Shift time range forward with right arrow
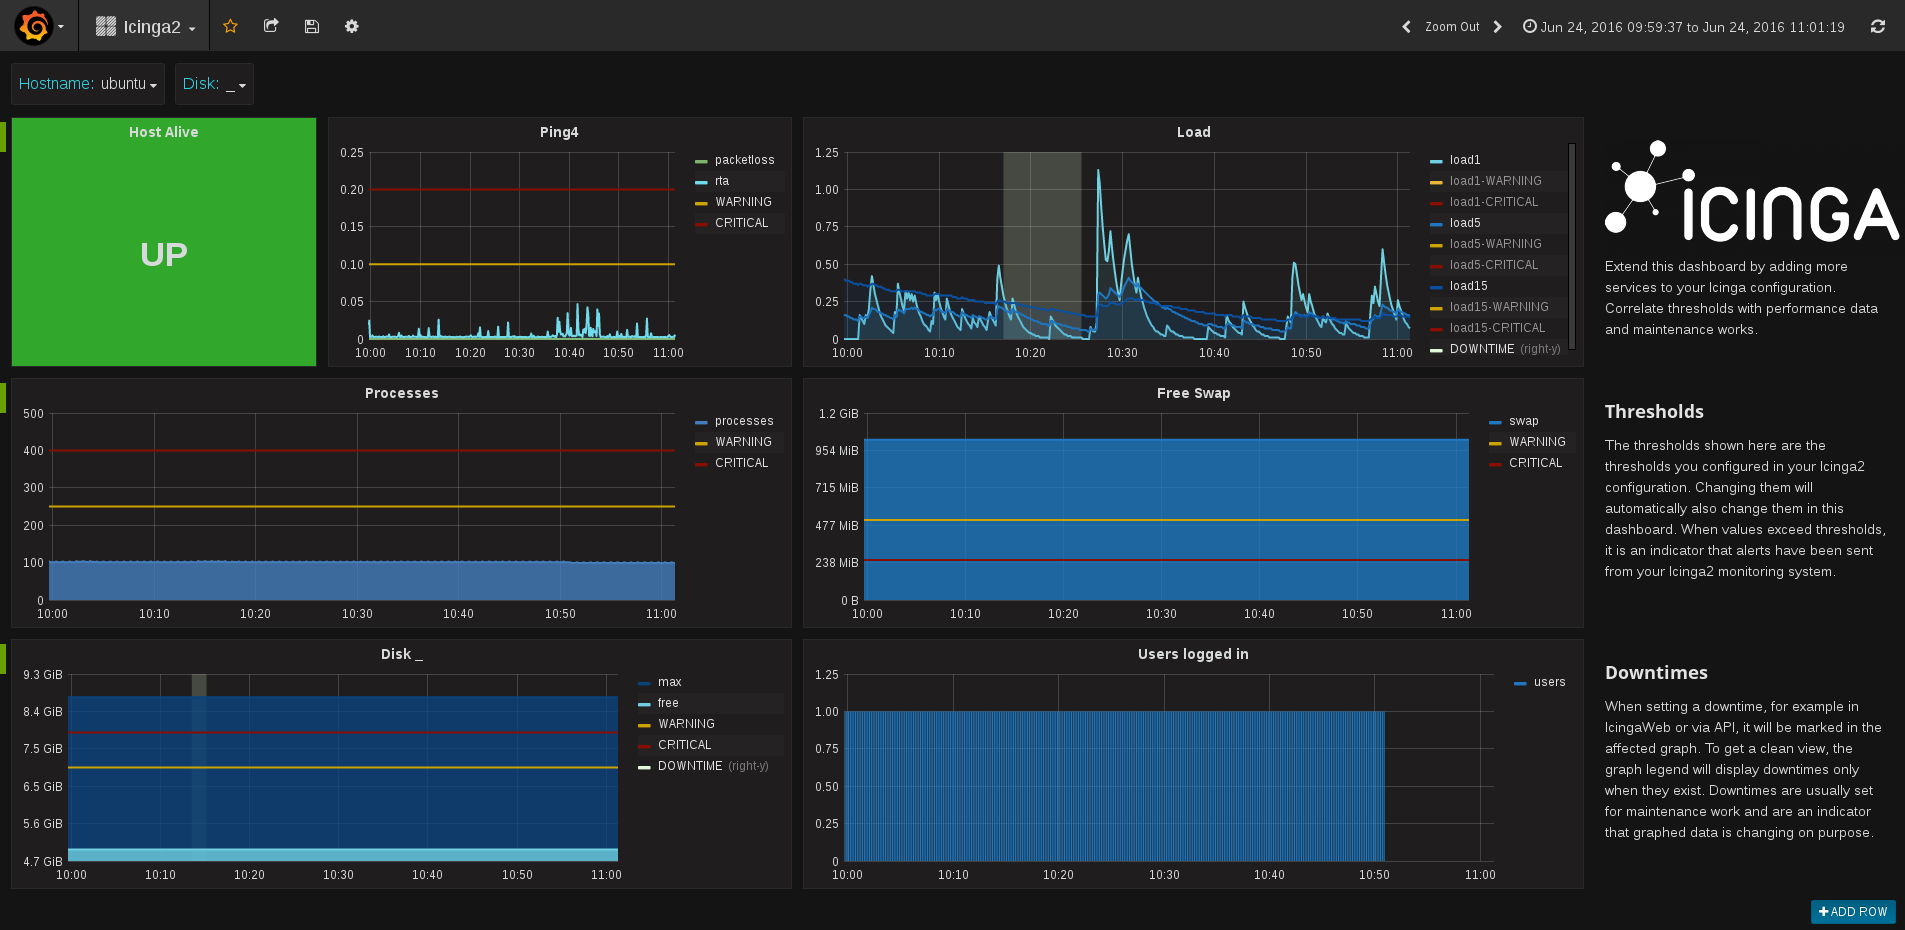1905x930 pixels. pos(1497,27)
